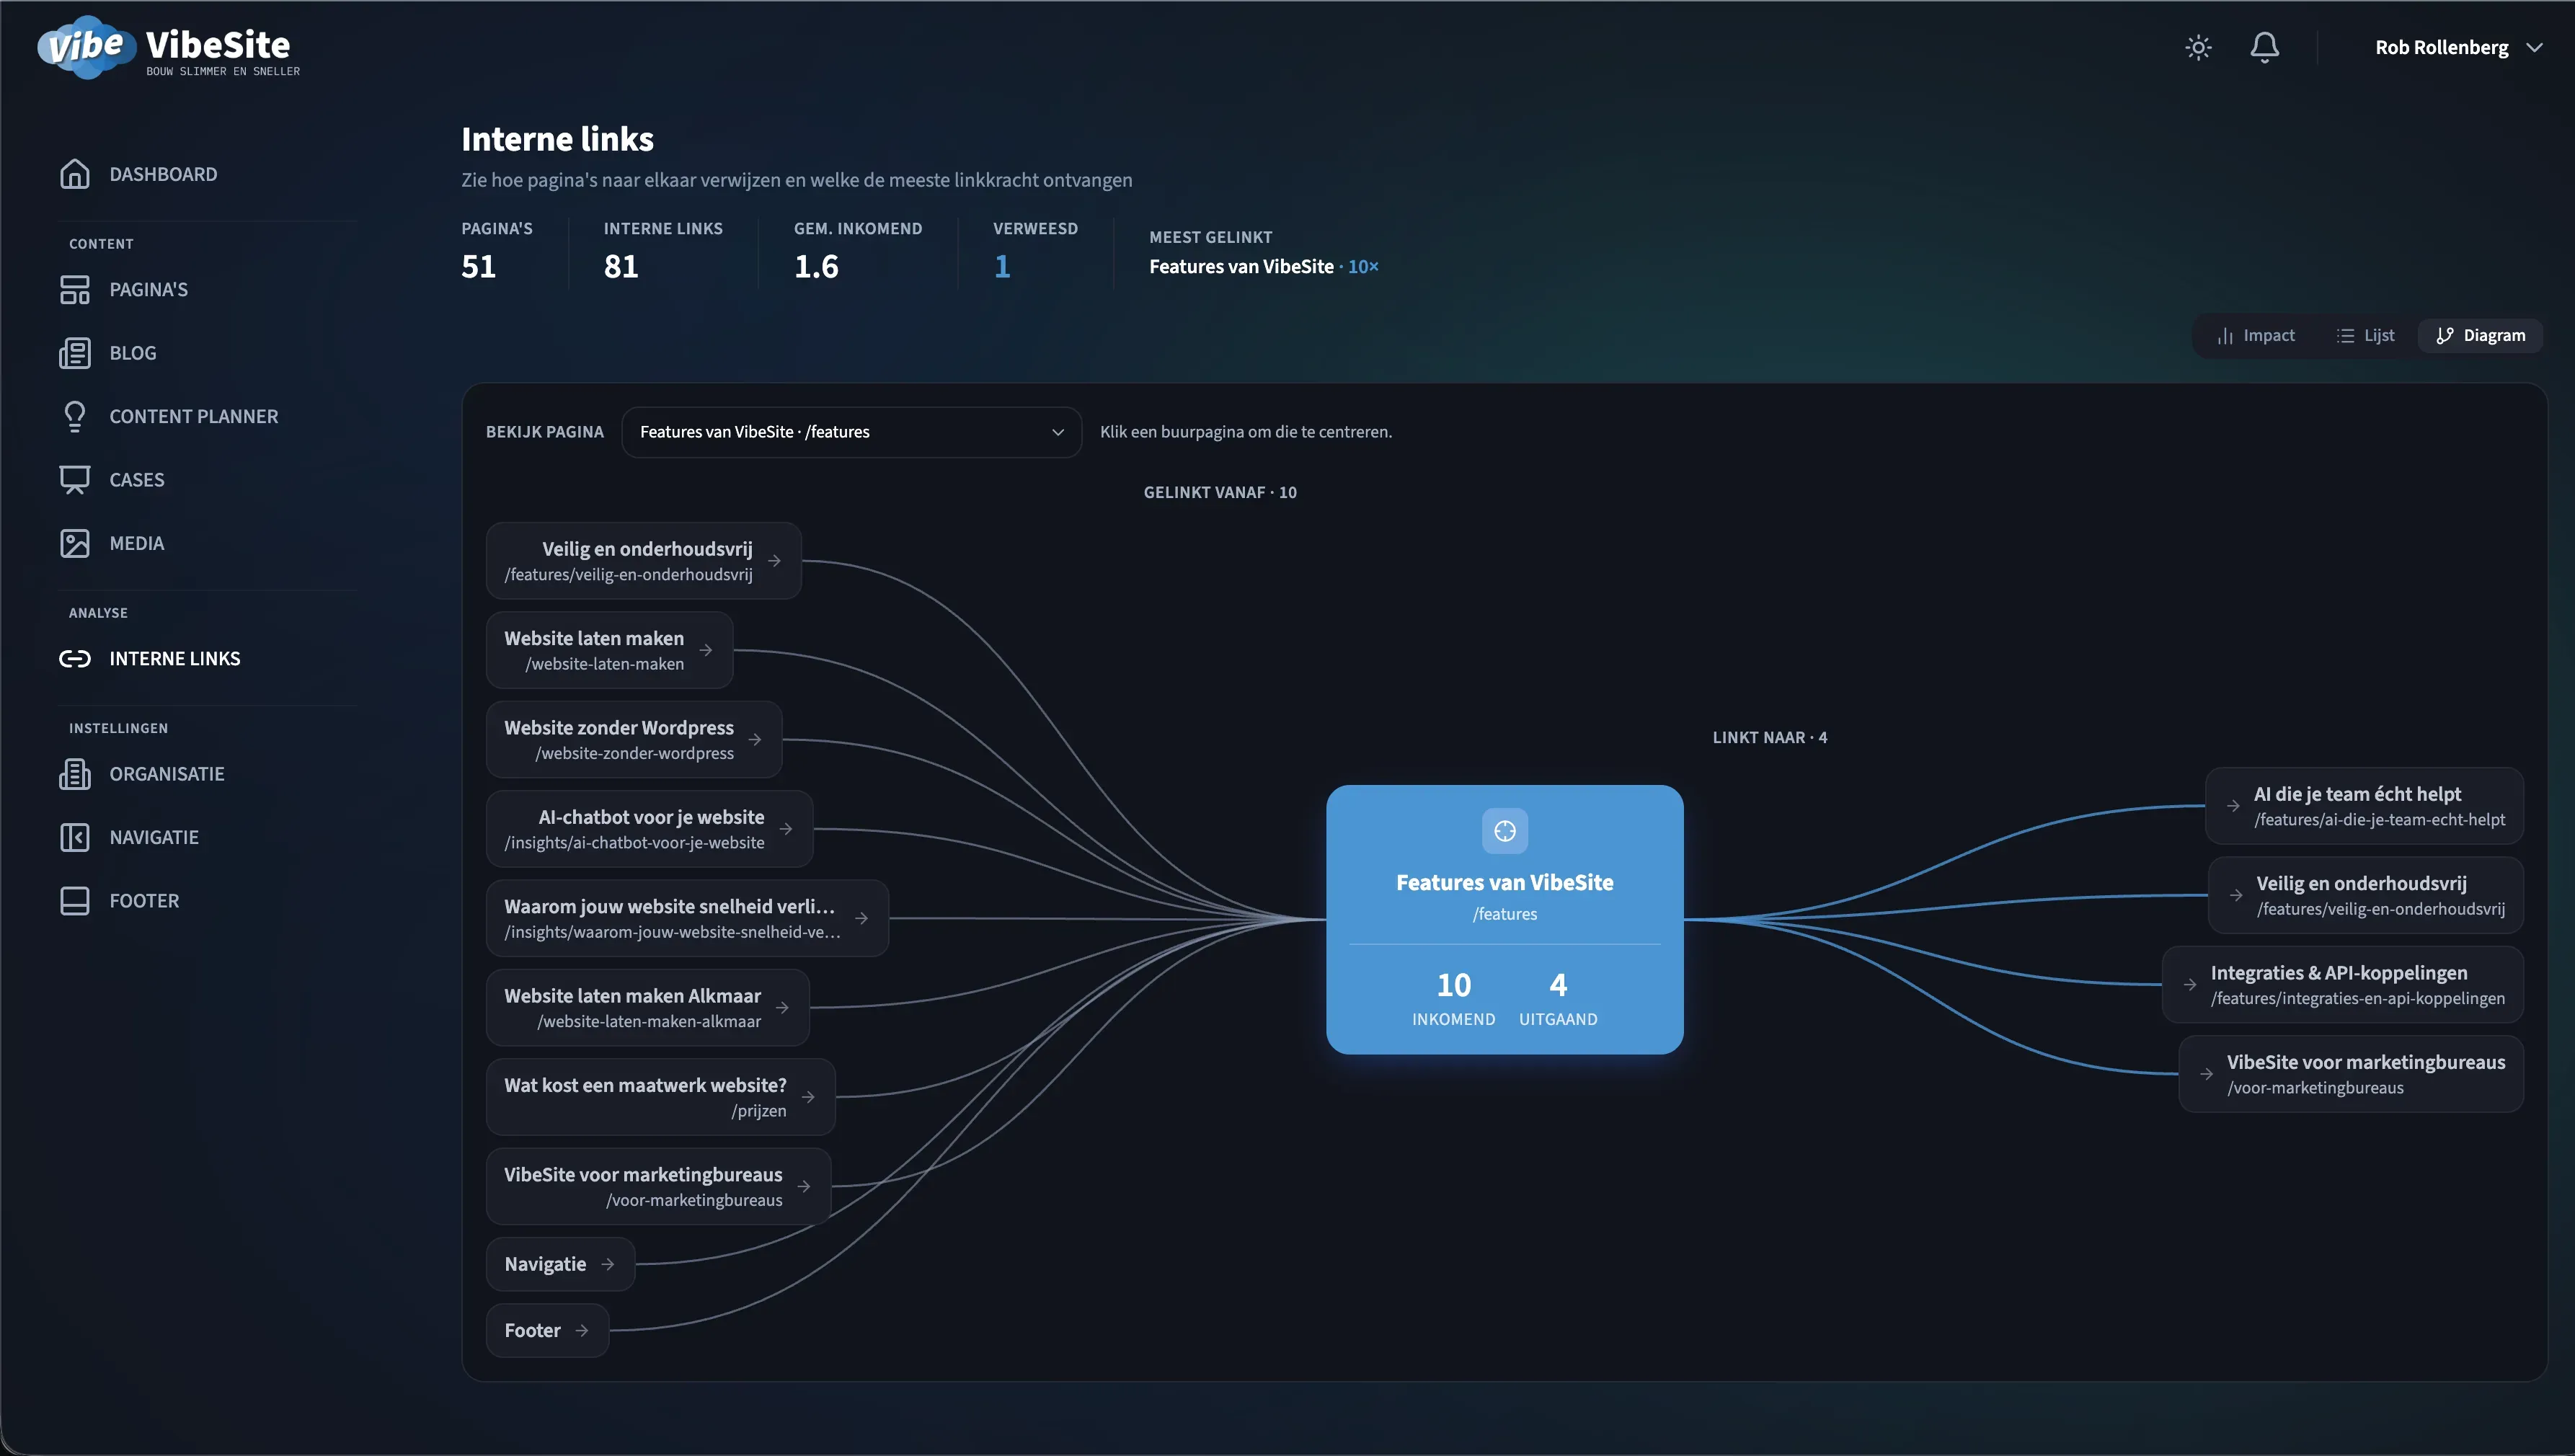Click the Gem. inkomend value 1.6

816,266
